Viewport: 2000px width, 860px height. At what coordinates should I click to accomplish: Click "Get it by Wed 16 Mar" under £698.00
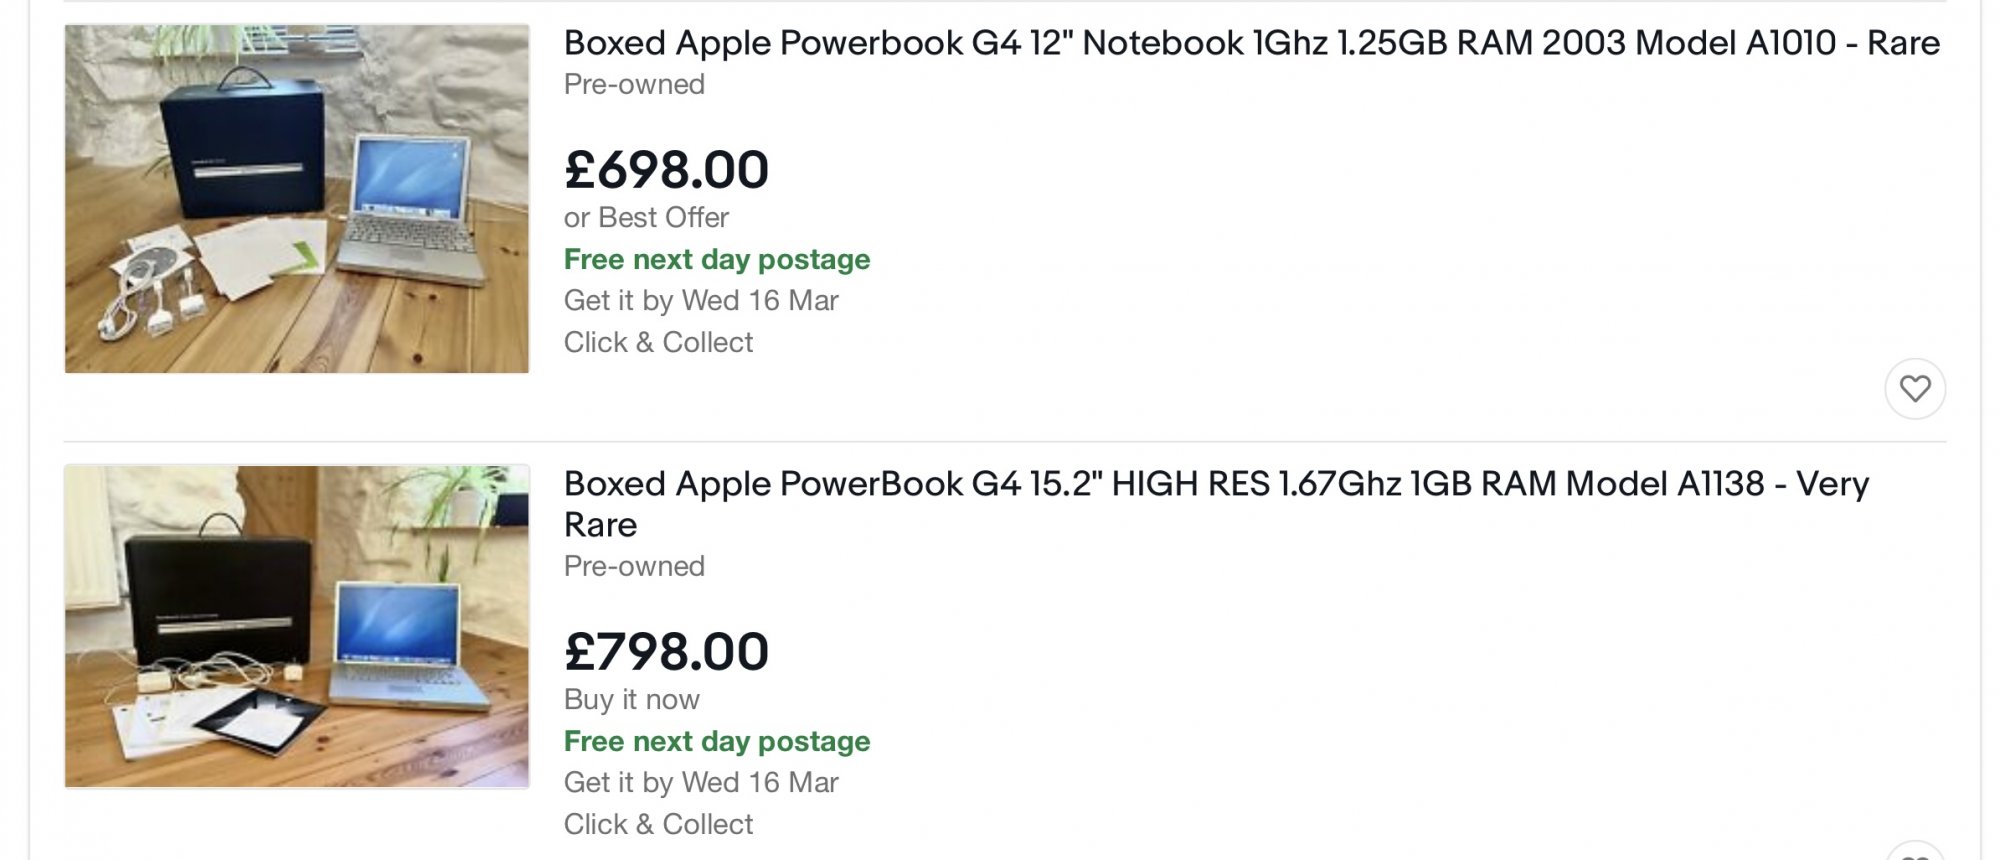pyautogui.click(x=701, y=300)
